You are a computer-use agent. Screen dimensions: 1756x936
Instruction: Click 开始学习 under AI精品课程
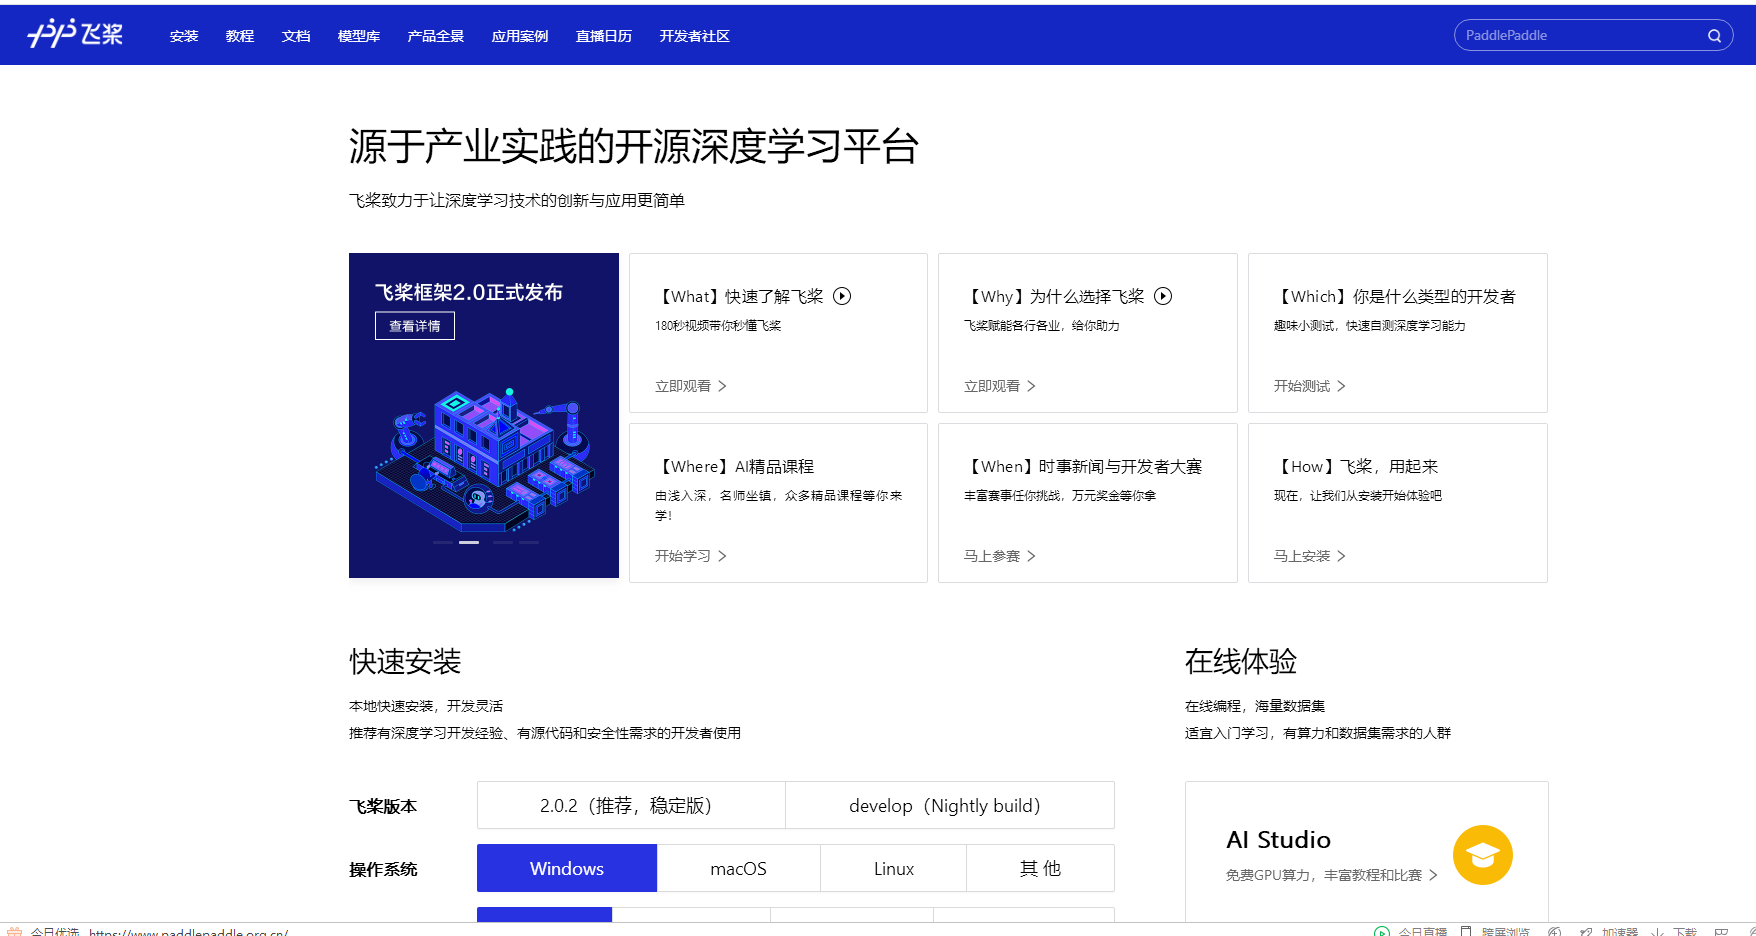click(685, 555)
